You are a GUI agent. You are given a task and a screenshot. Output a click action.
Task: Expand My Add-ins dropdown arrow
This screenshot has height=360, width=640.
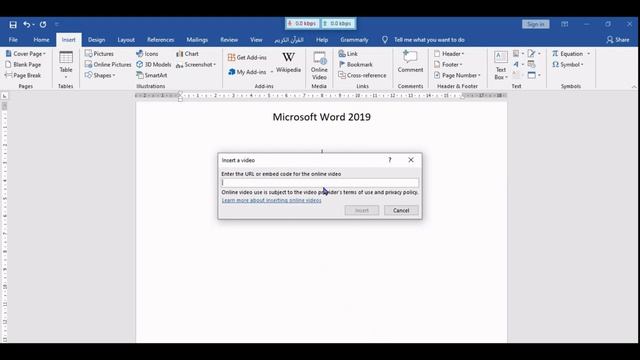click(x=272, y=72)
